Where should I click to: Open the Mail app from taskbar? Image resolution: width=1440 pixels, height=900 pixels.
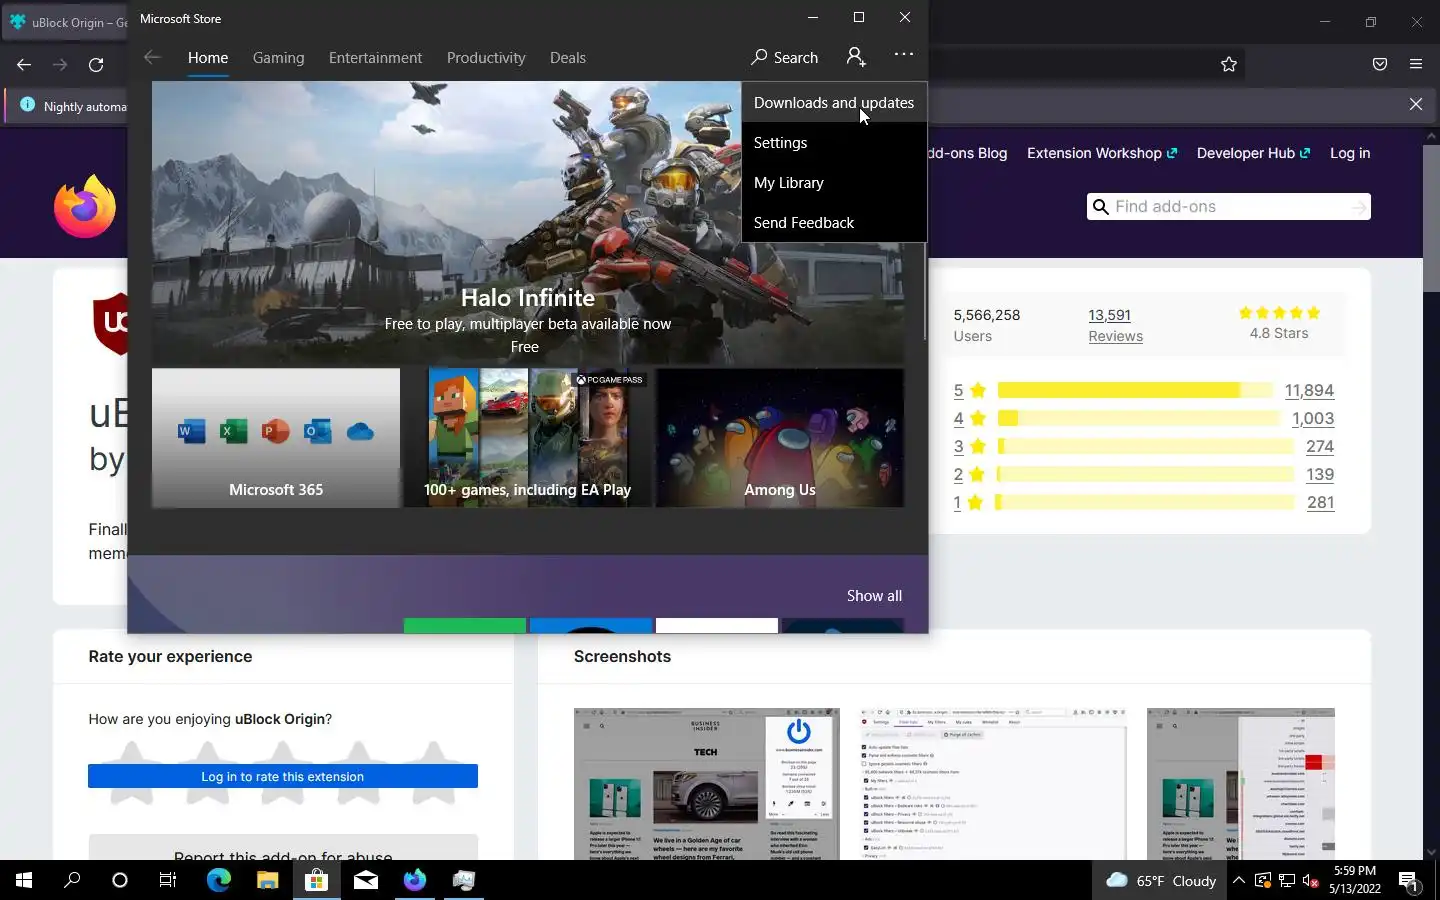(365, 880)
